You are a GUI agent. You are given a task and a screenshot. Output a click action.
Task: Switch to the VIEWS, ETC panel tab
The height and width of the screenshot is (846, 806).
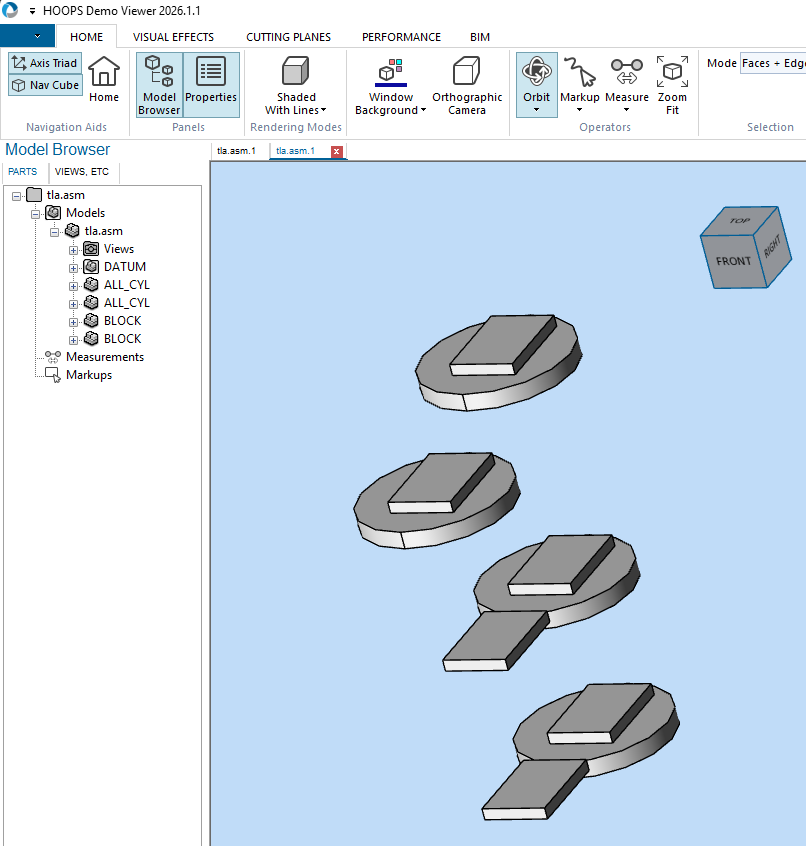pyautogui.click(x=81, y=172)
